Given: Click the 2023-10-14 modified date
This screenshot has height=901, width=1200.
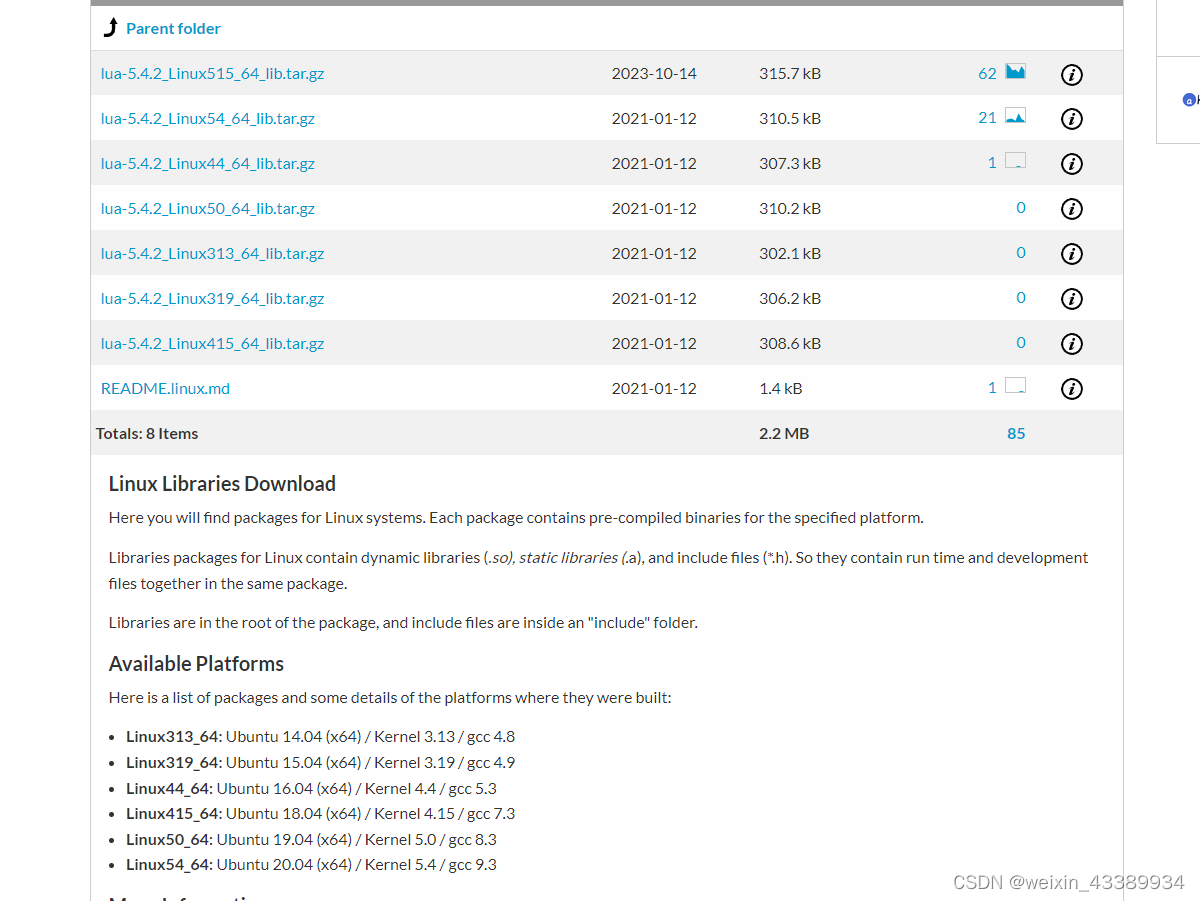Looking at the screenshot, I should coord(654,74).
